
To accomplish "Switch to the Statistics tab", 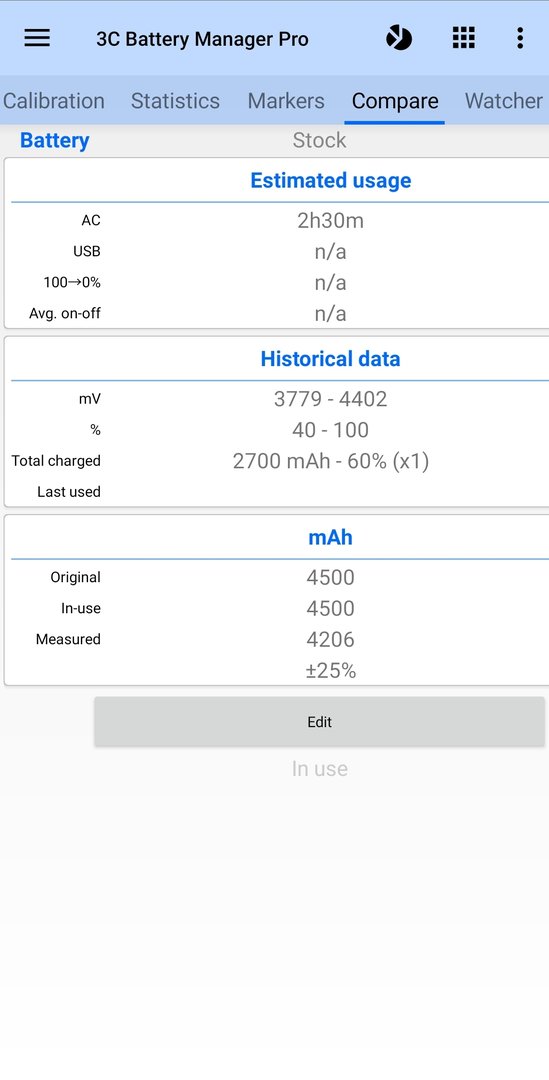I will tap(175, 101).
